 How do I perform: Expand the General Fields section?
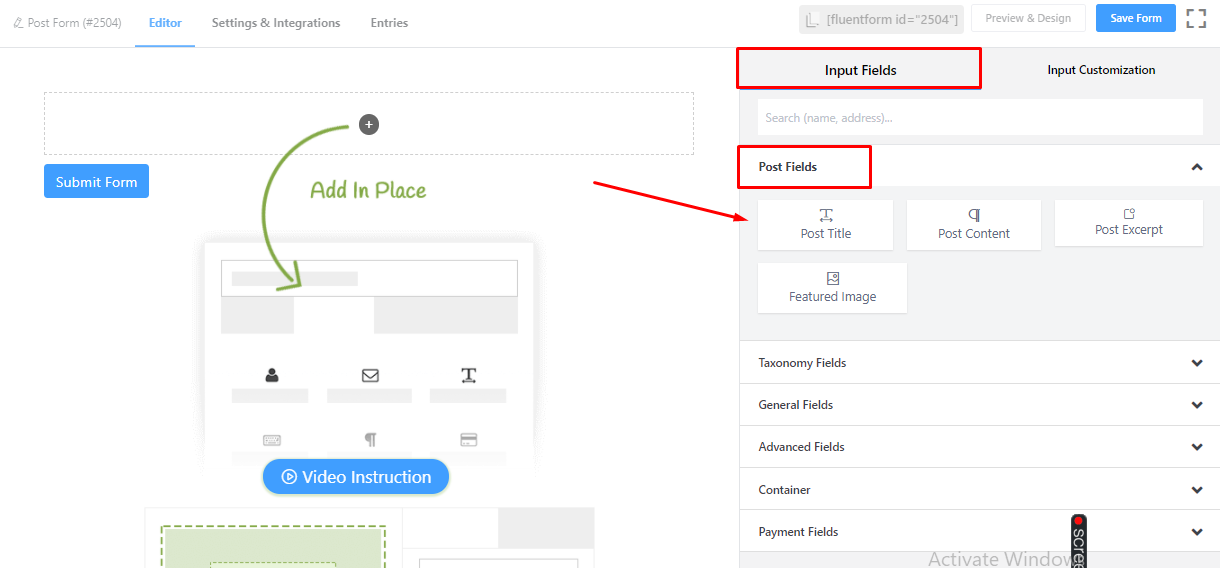coord(980,405)
